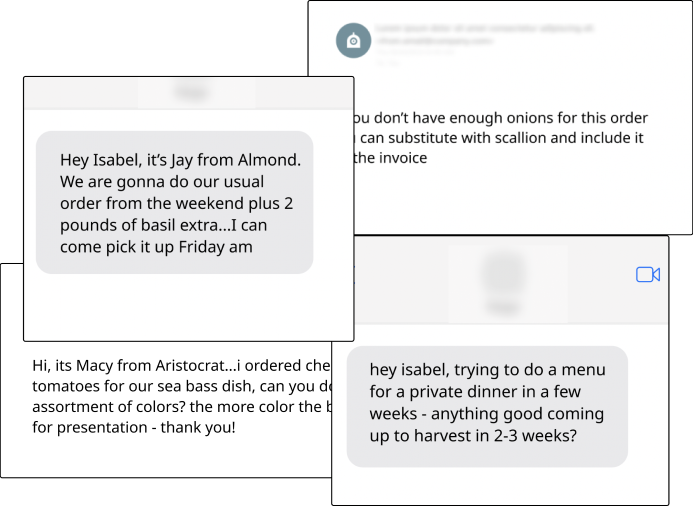
Task: Open the blurred contact name above Jay's message
Action: coord(191,92)
